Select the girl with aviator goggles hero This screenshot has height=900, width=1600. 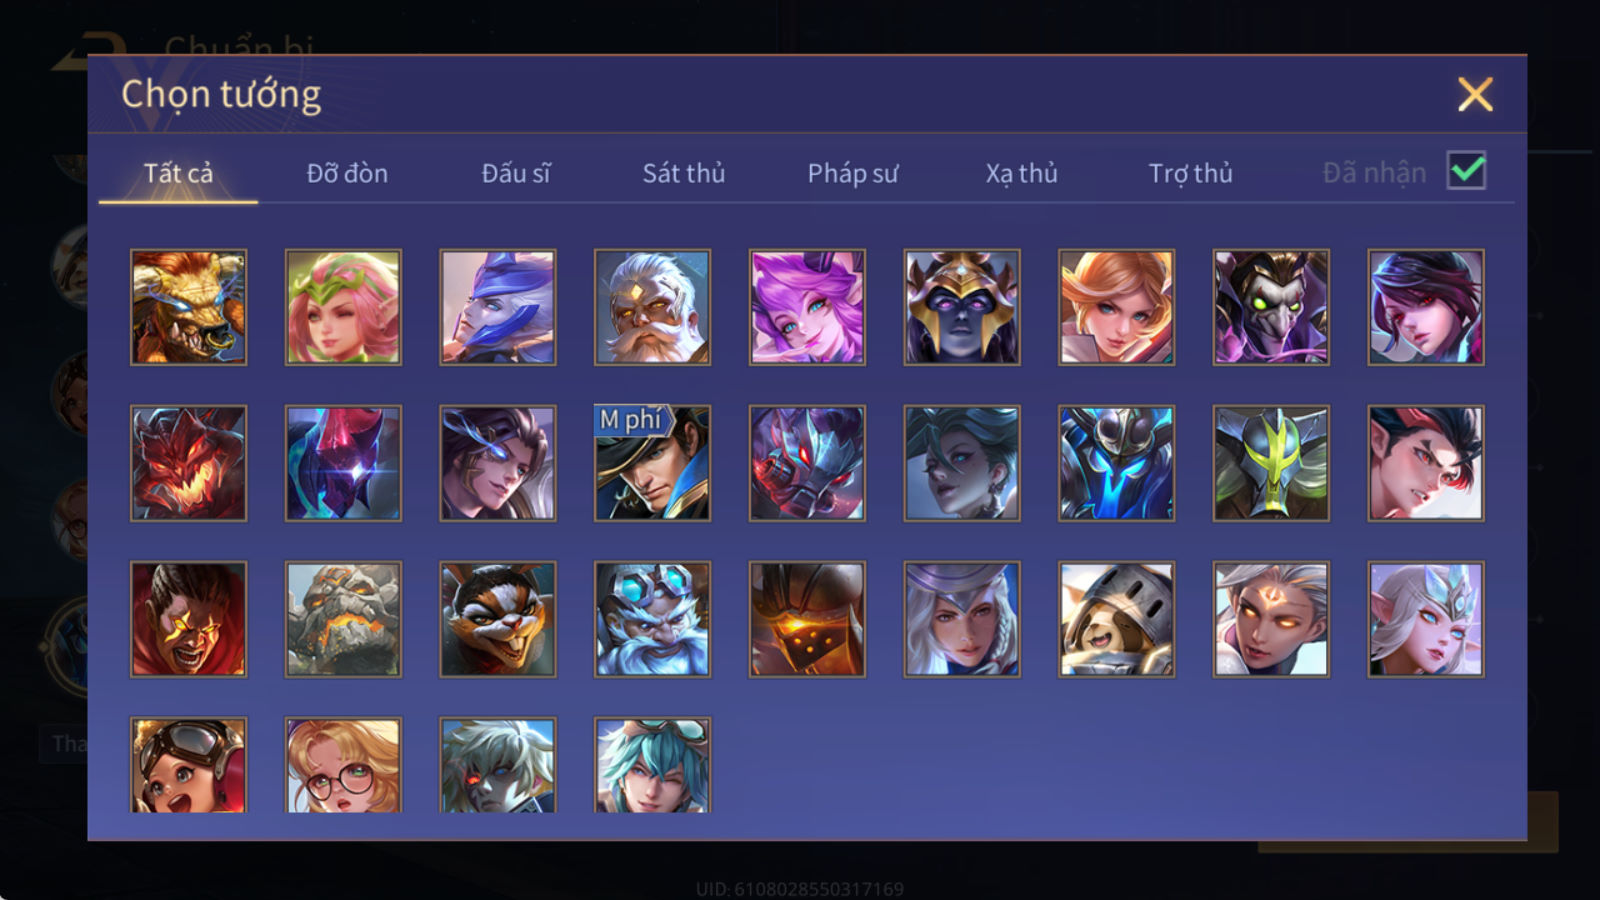[188, 765]
